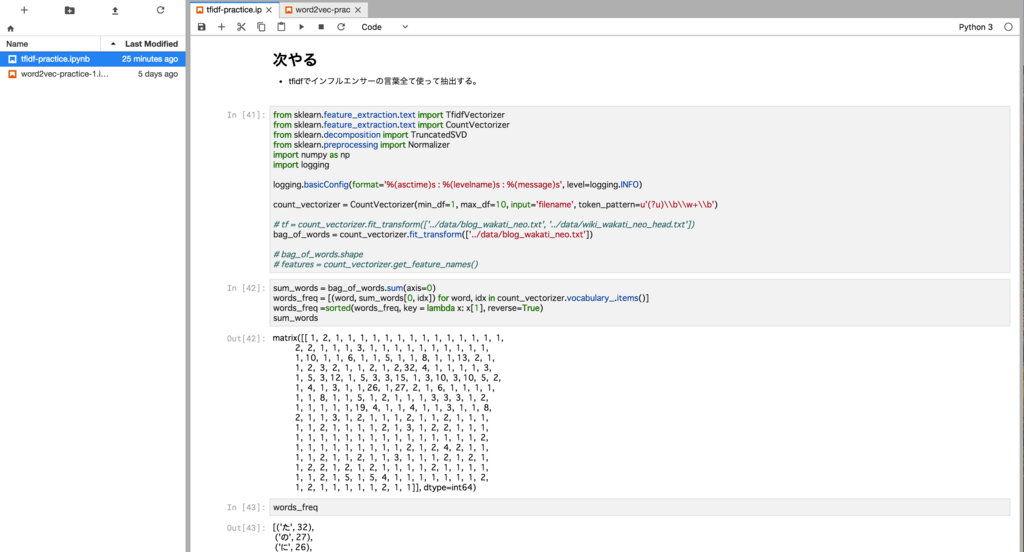Click the In [43] prompt label
This screenshot has width=1024, height=552.
pyautogui.click(x=246, y=507)
